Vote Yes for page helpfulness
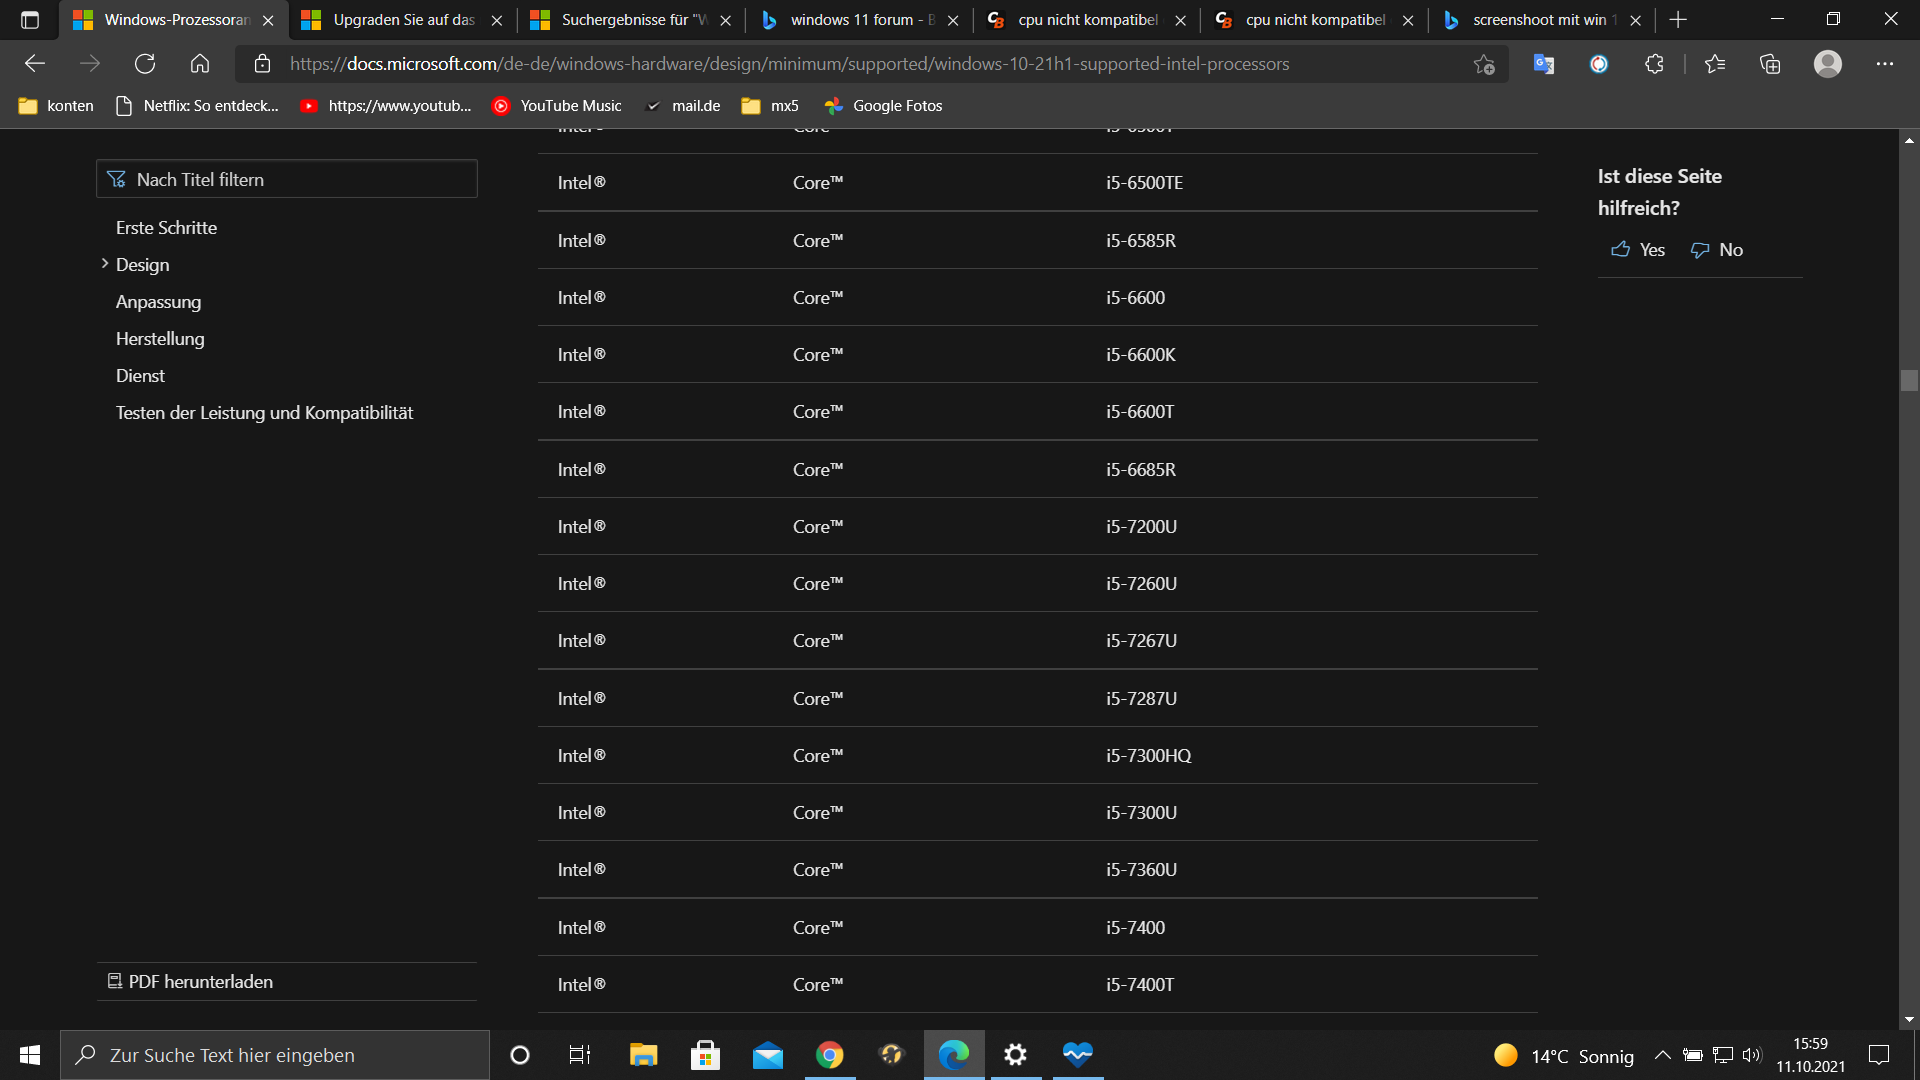1920x1080 pixels. pos(1638,250)
